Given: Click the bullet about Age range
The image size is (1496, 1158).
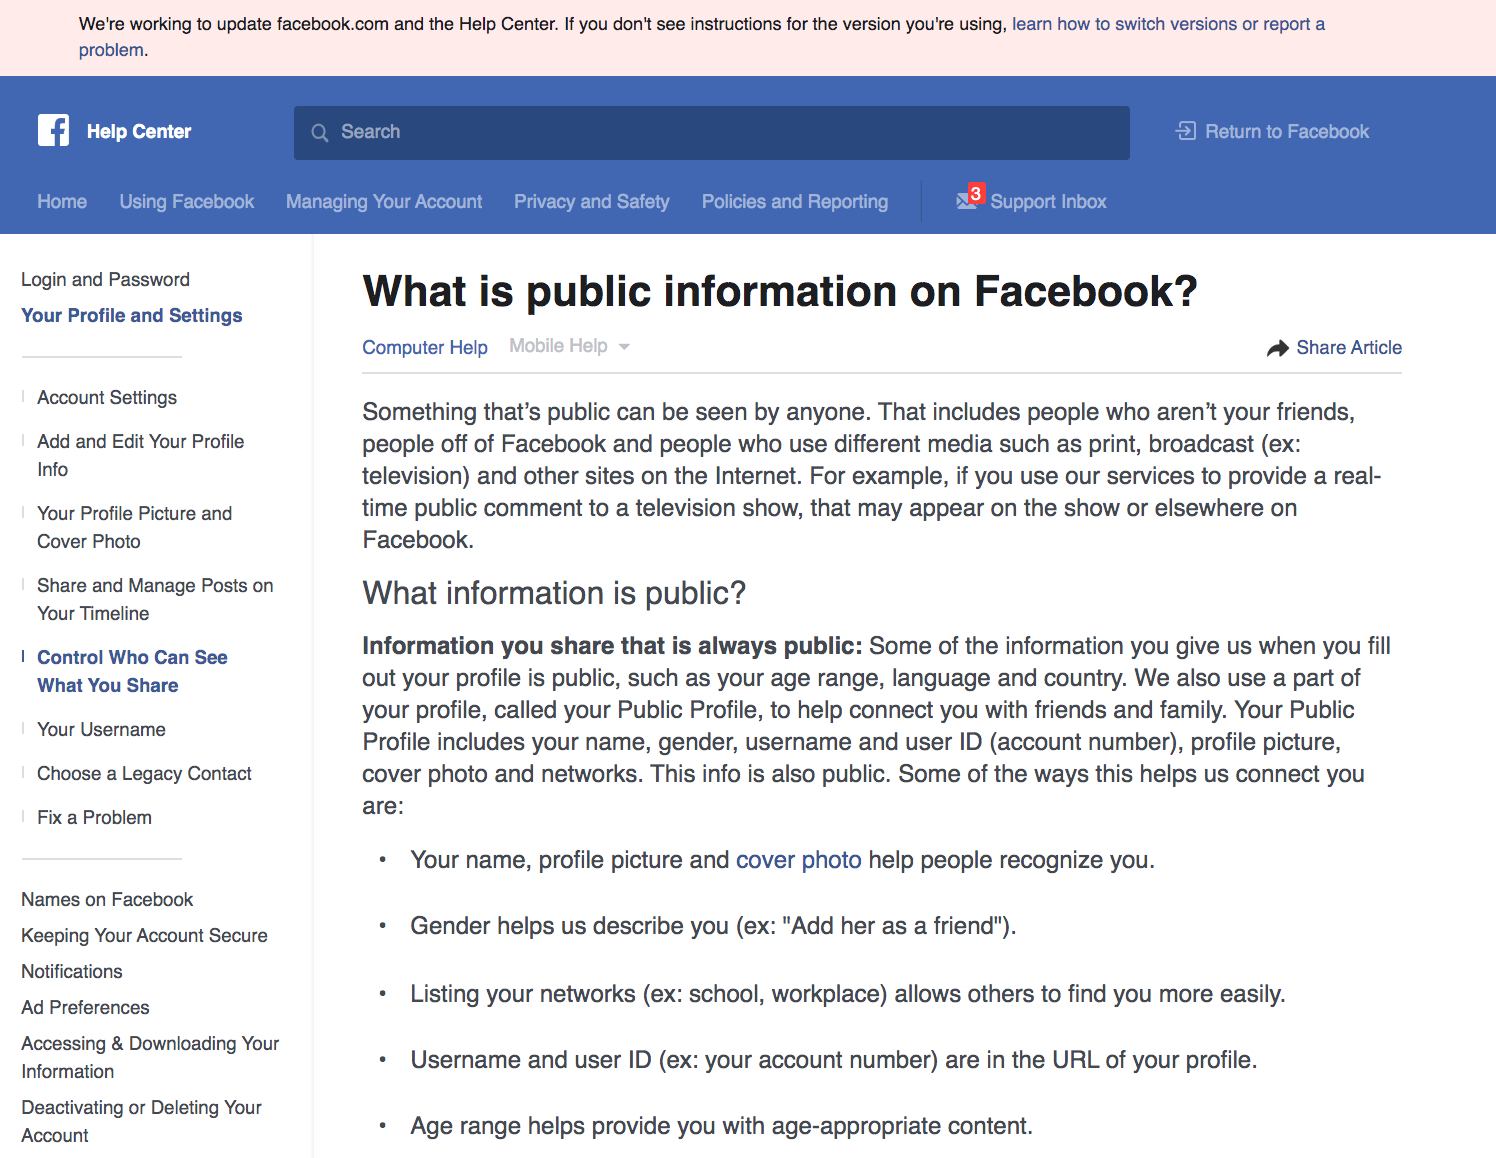Looking at the screenshot, I should tap(721, 1126).
